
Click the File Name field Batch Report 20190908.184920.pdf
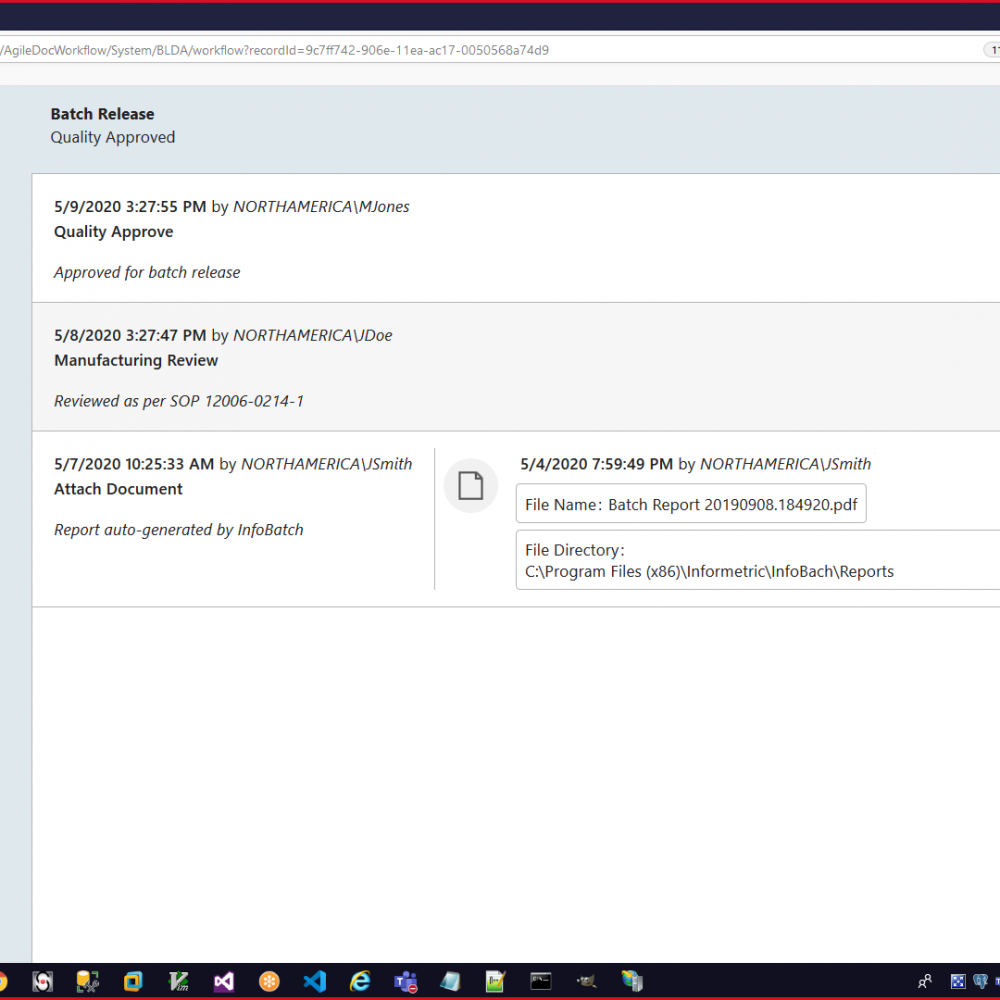click(x=691, y=504)
